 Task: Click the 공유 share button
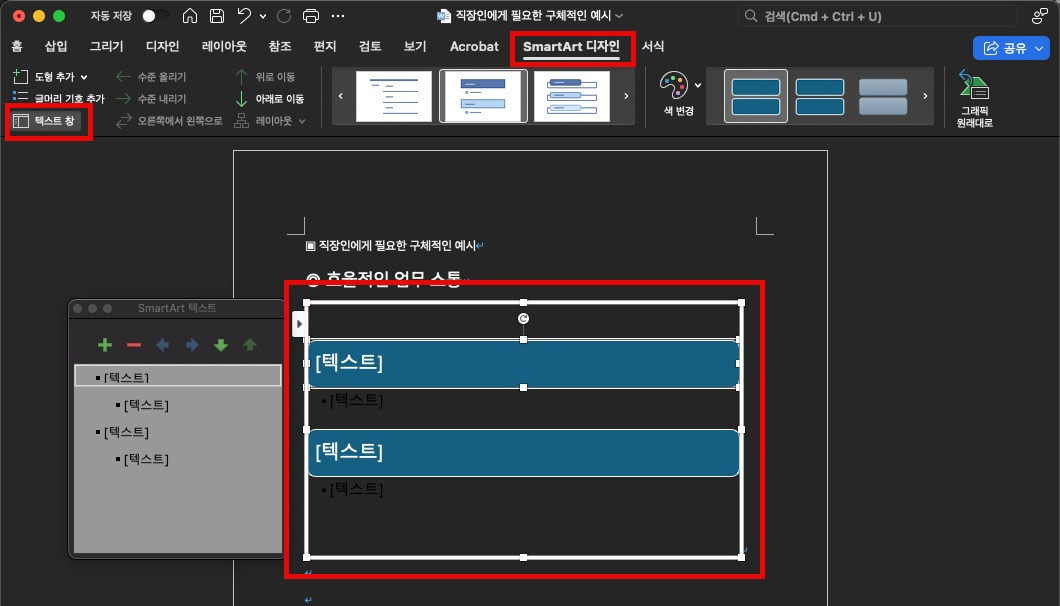pos(1011,48)
